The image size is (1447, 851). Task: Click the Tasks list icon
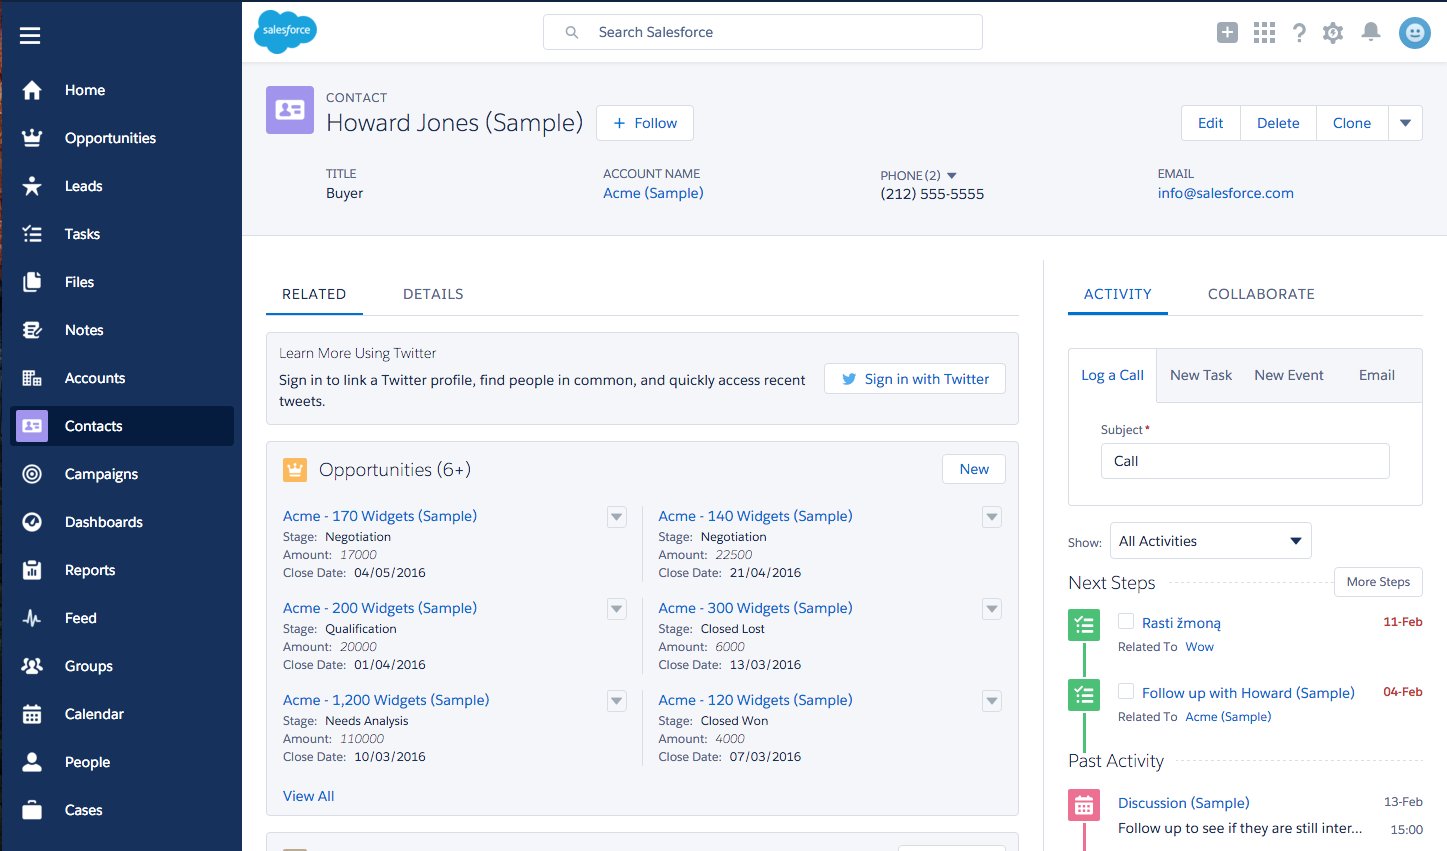pos(32,234)
